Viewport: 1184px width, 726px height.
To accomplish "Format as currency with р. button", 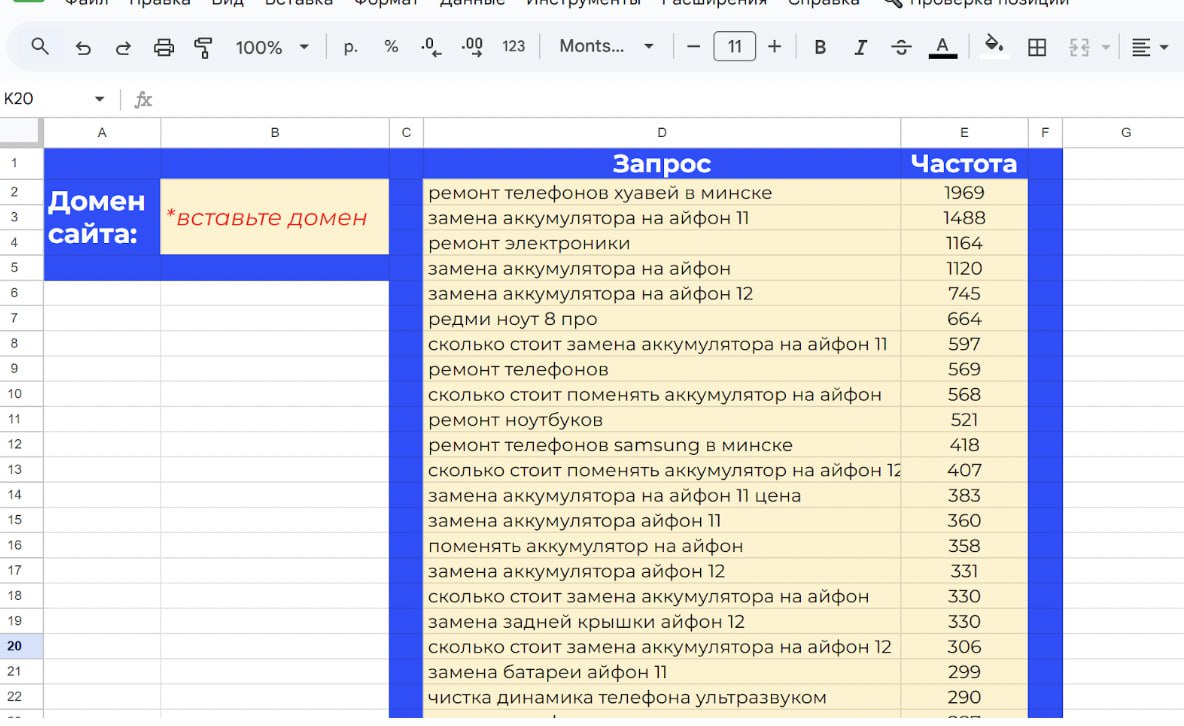I will click(x=350, y=47).
